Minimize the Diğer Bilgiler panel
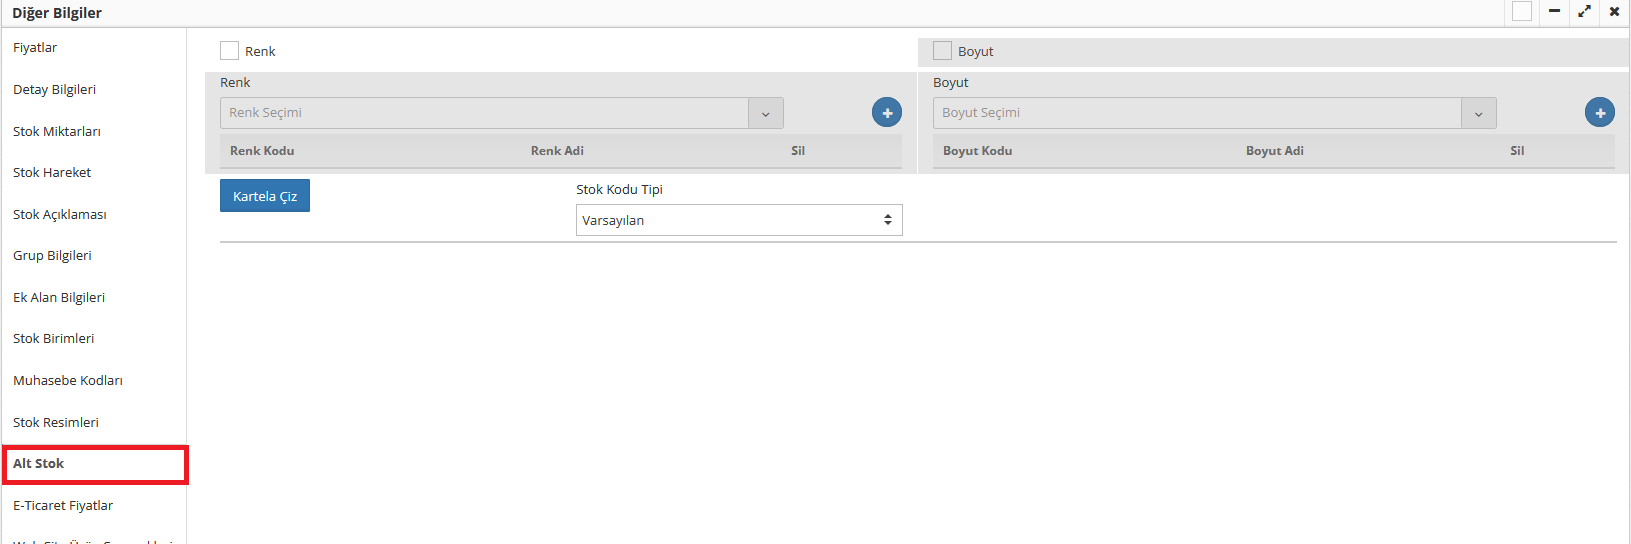The image size is (1631, 544). (1554, 12)
